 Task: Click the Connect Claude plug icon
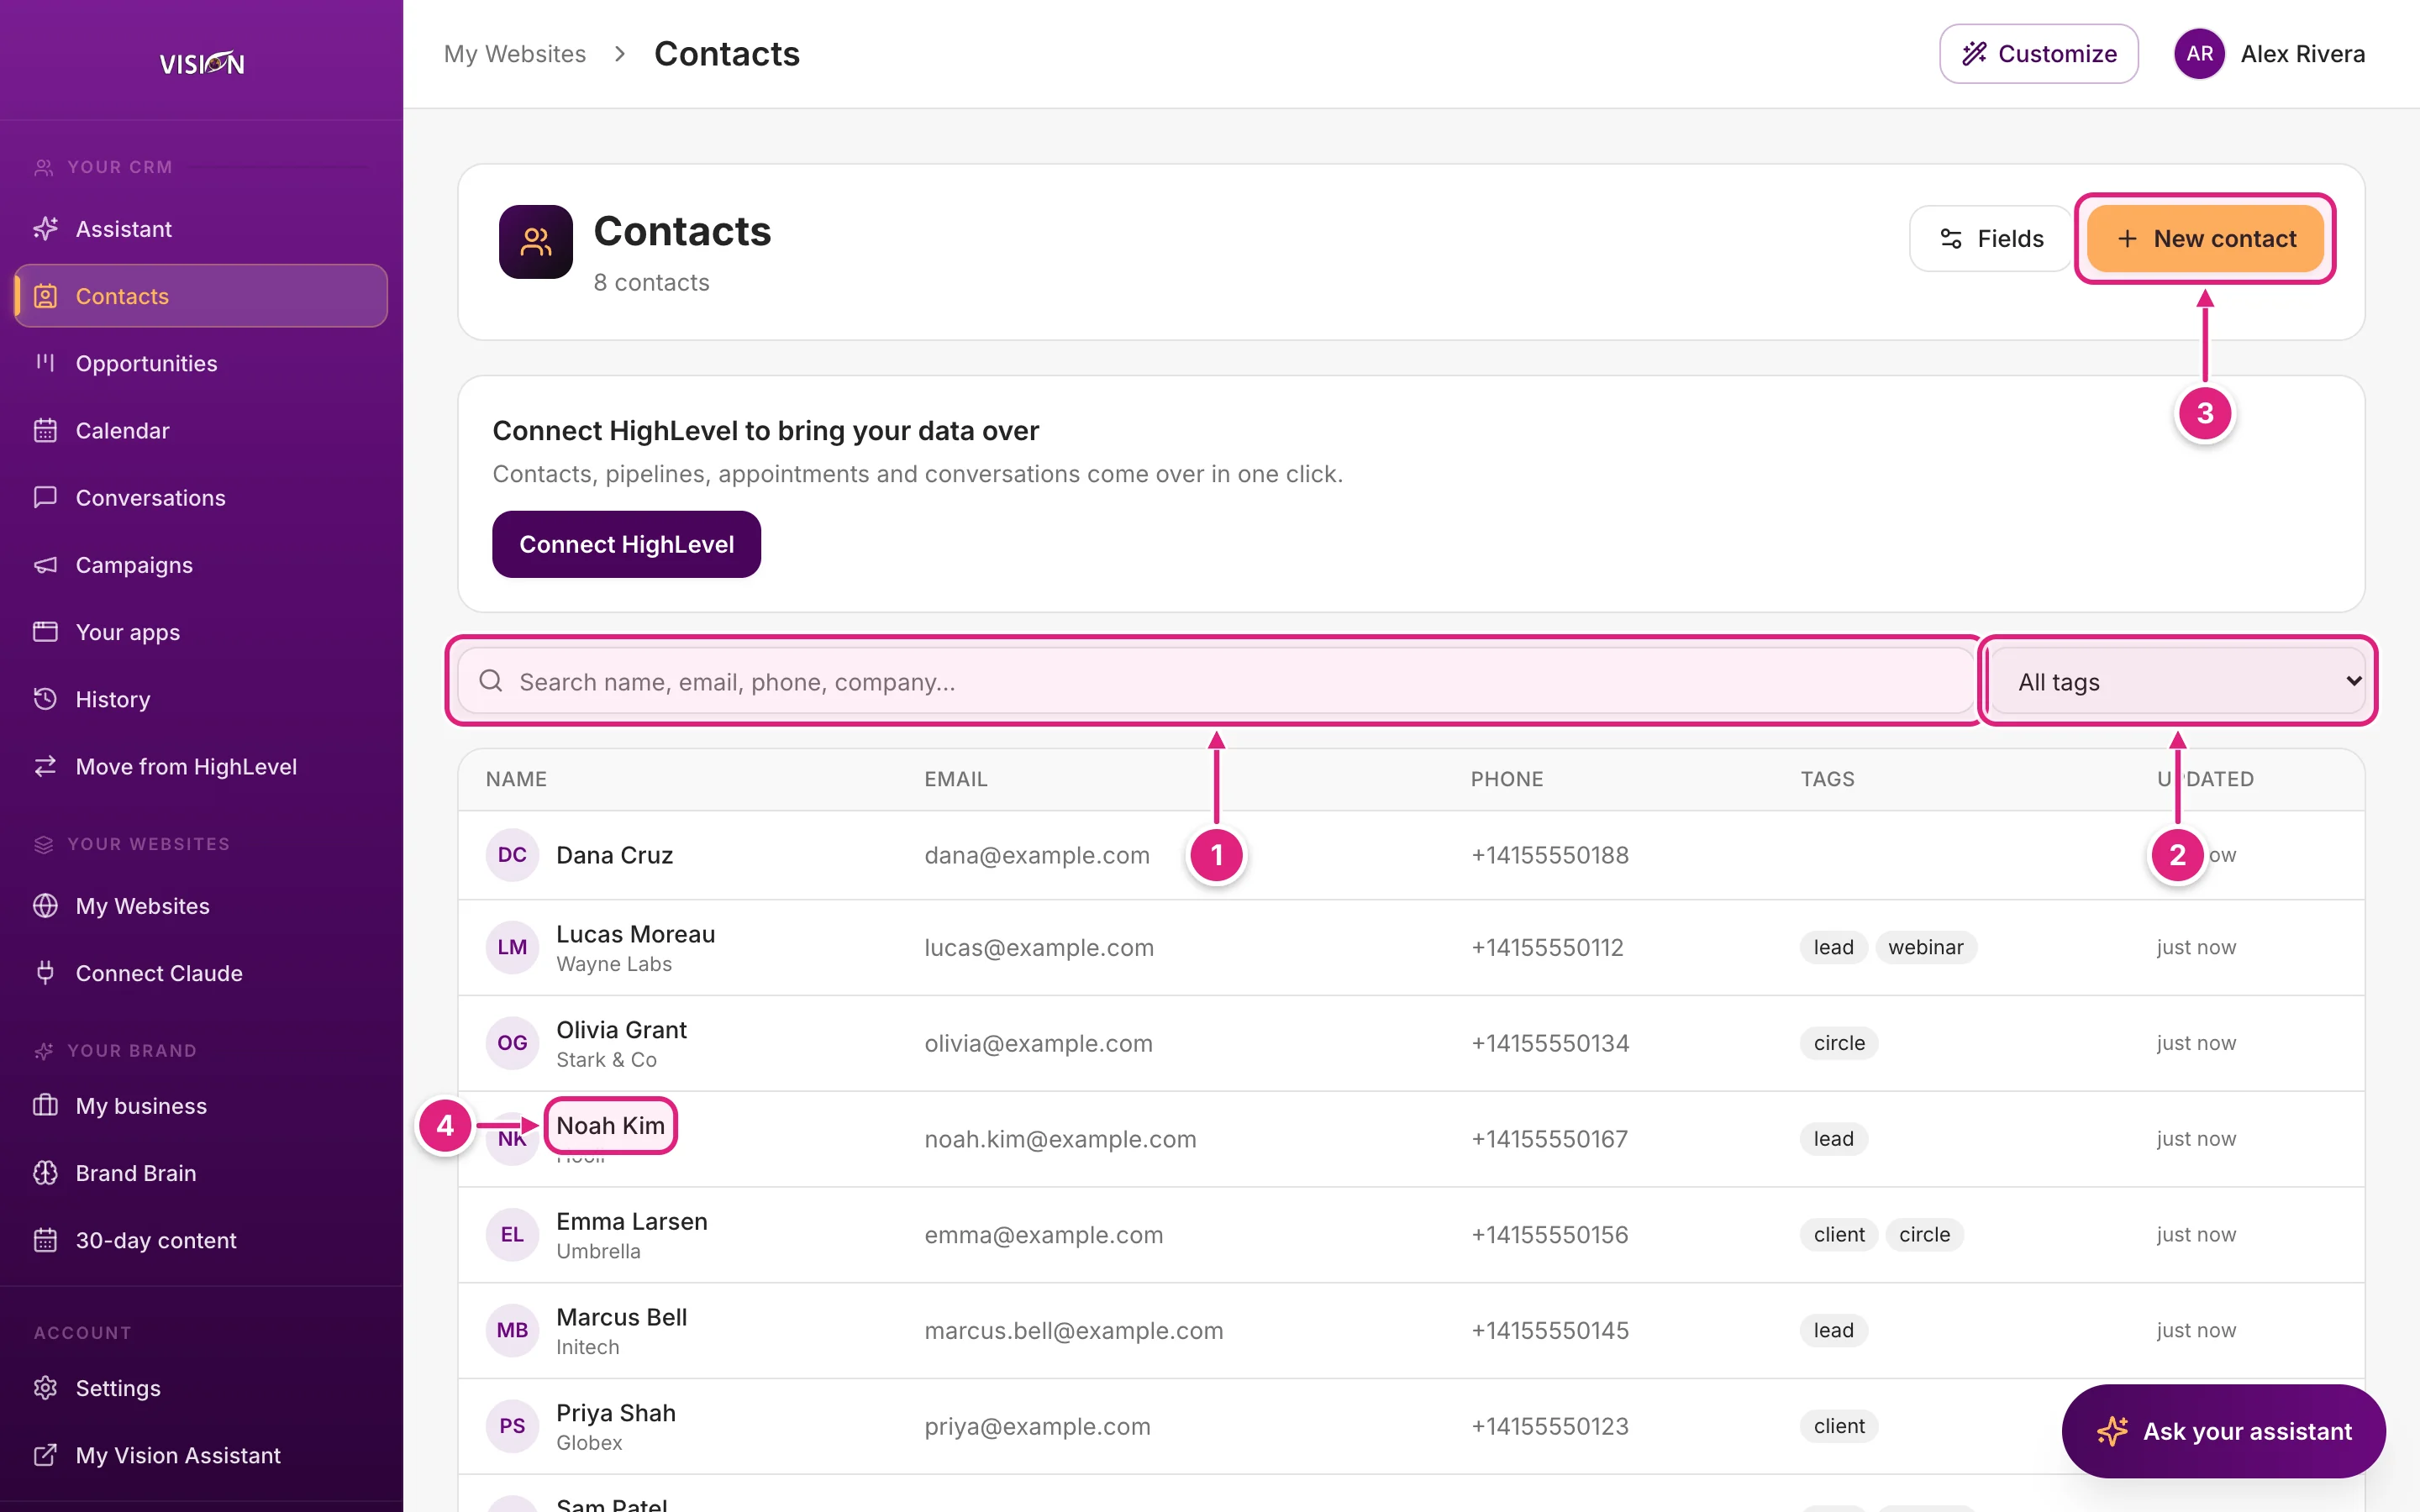[x=45, y=973]
